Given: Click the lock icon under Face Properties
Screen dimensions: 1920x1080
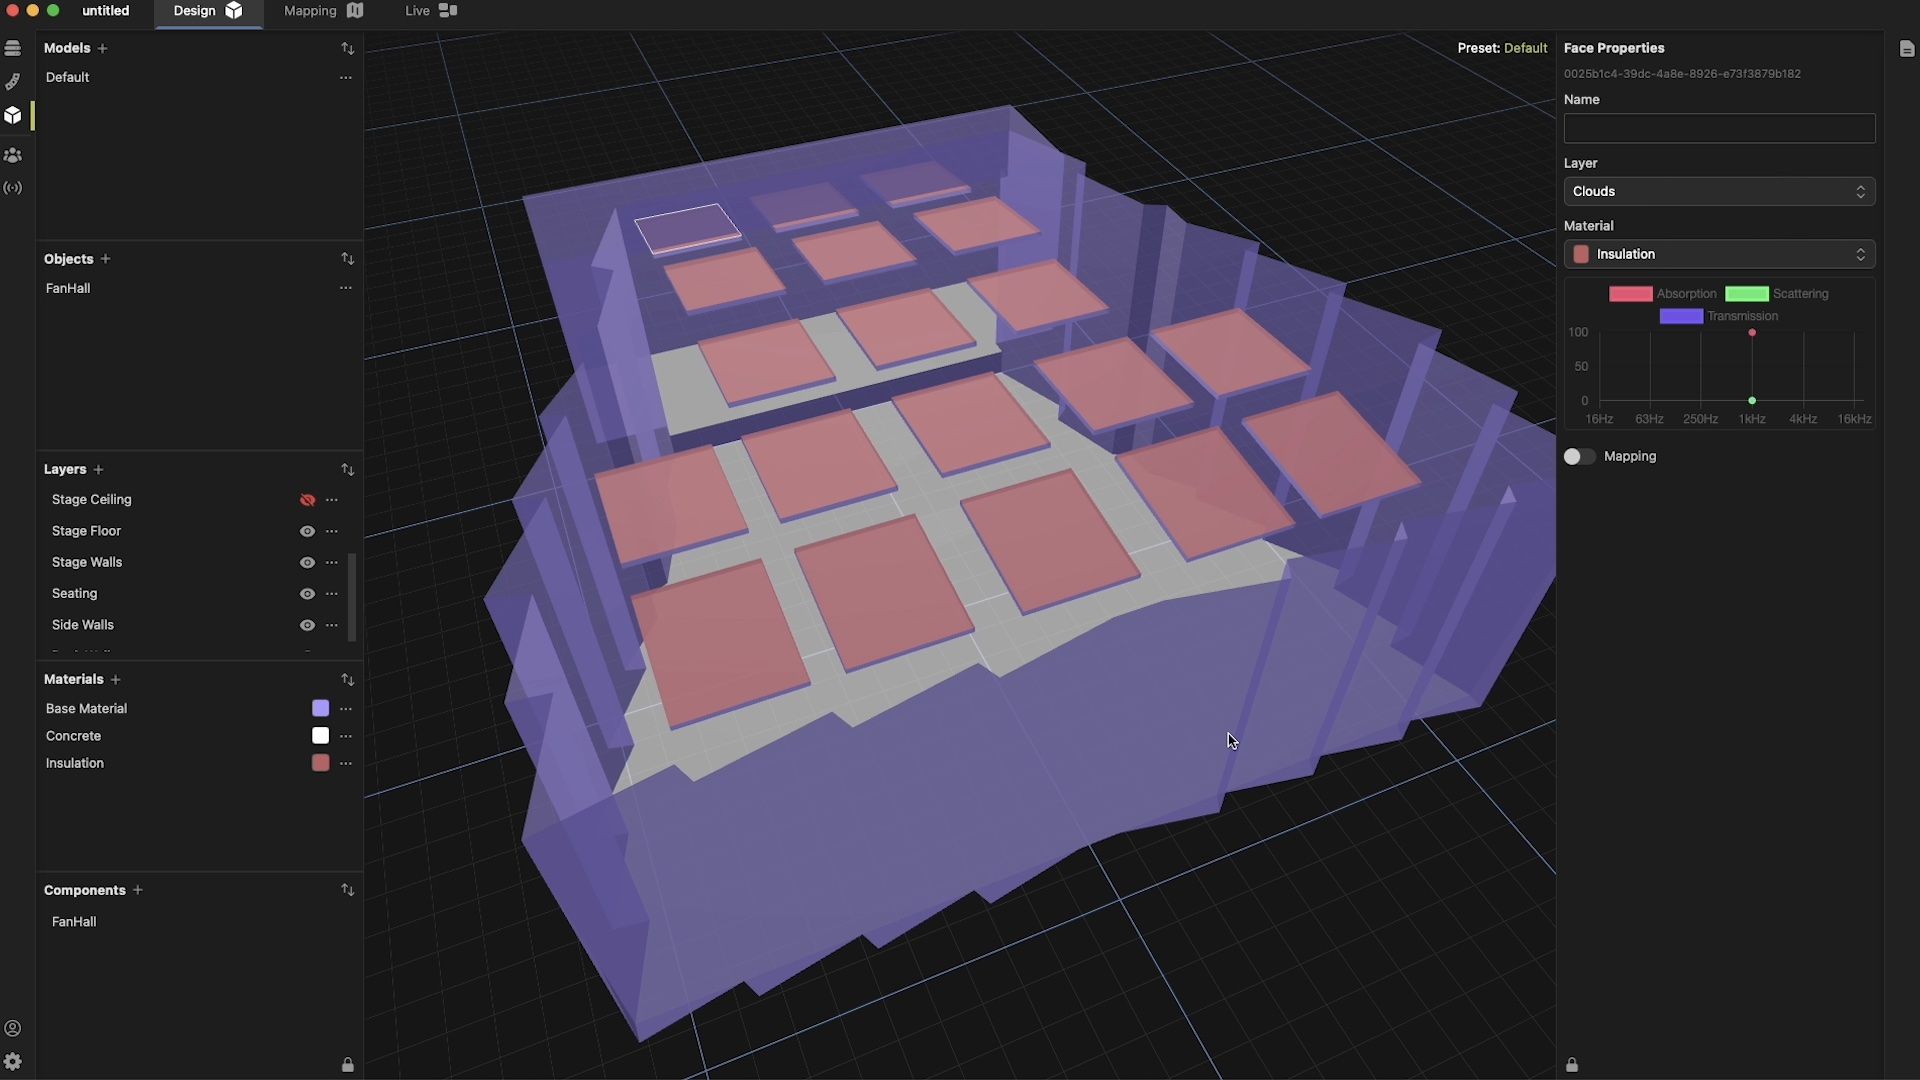Looking at the screenshot, I should coord(1572,1065).
